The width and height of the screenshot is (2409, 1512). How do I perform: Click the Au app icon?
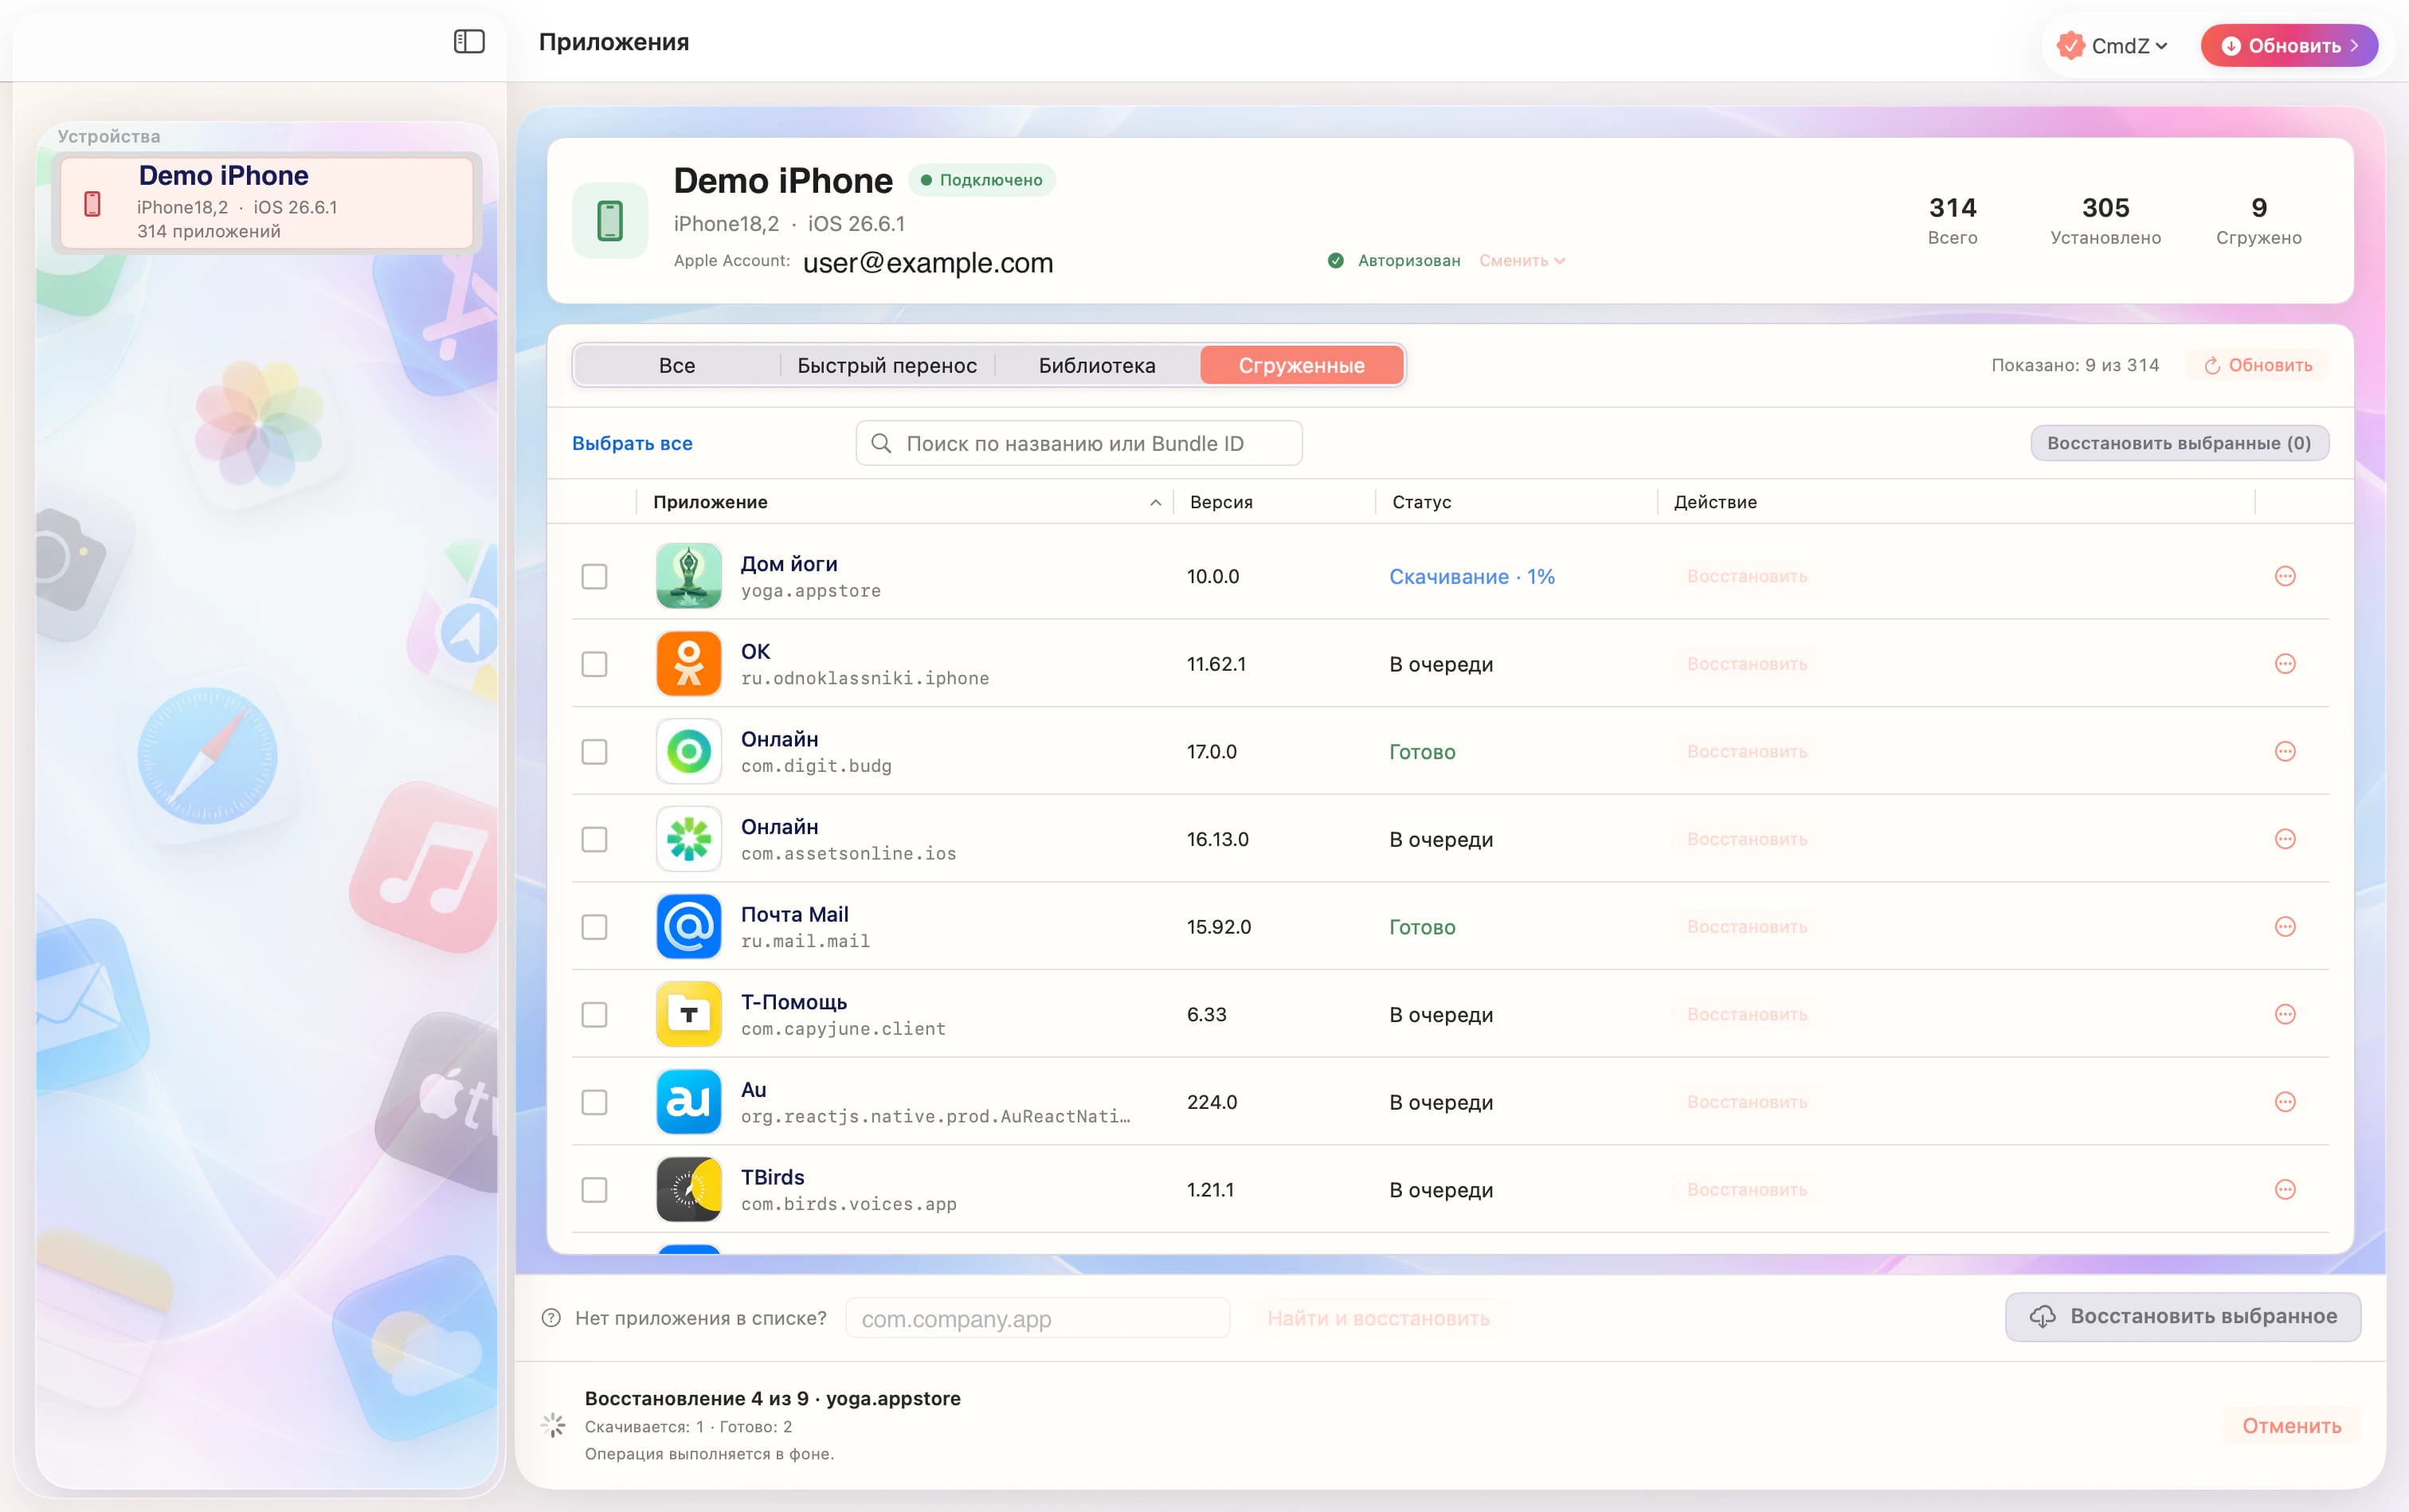(688, 1102)
